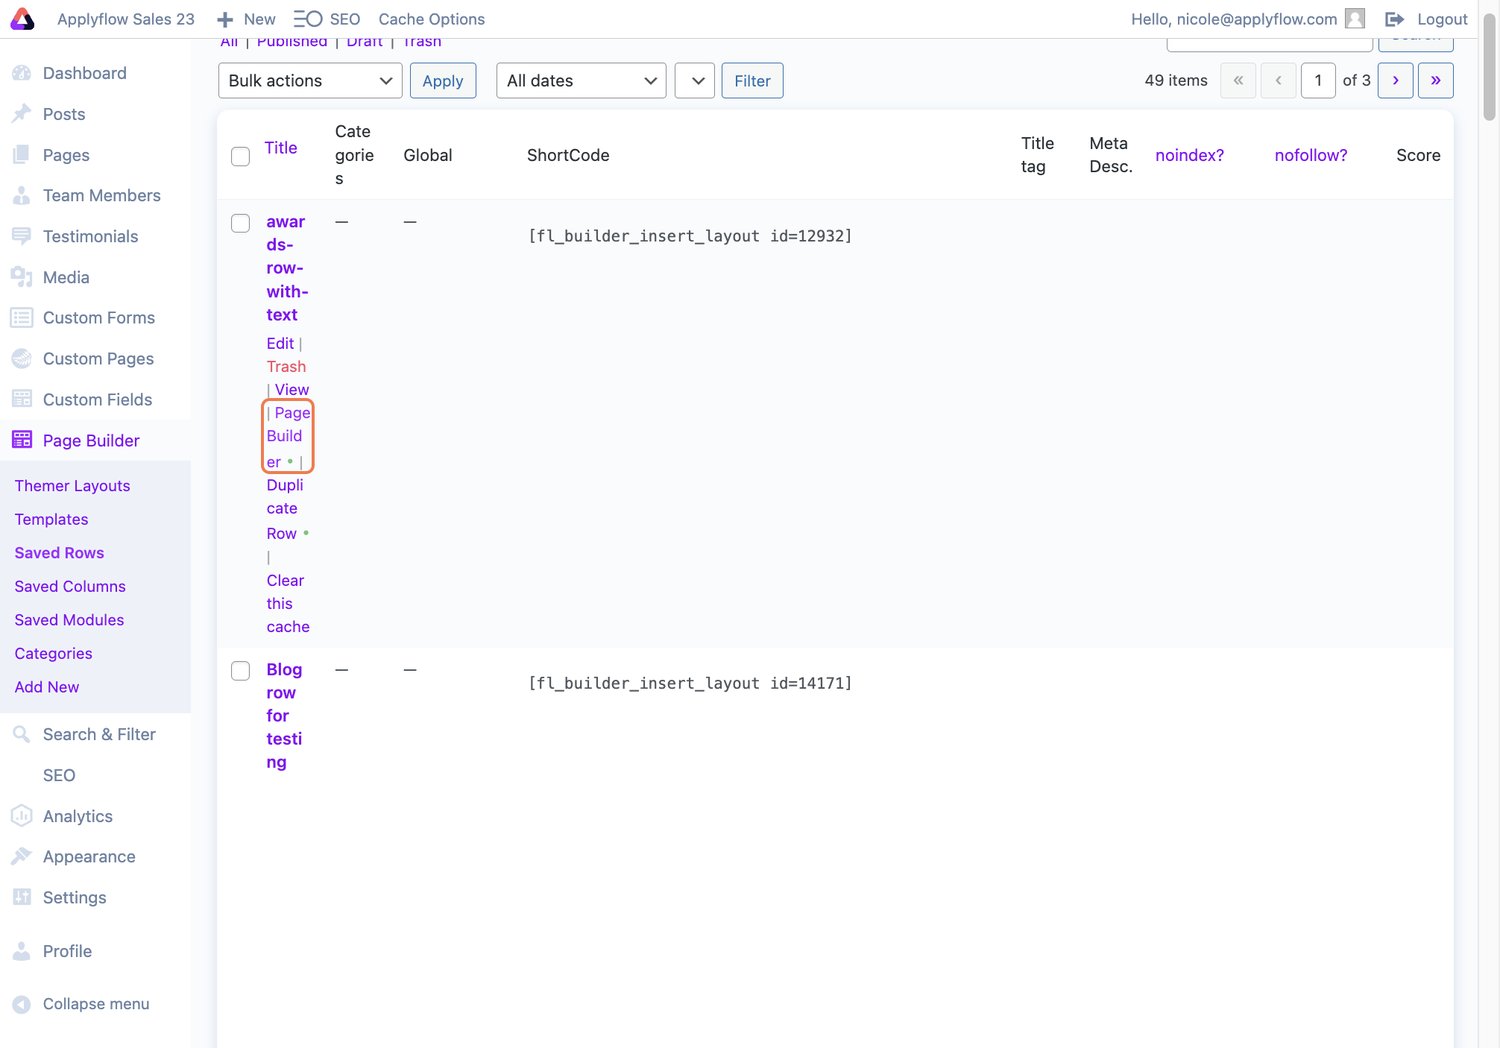
Task: Click the Applyflow logo icon
Action: click(x=22, y=19)
